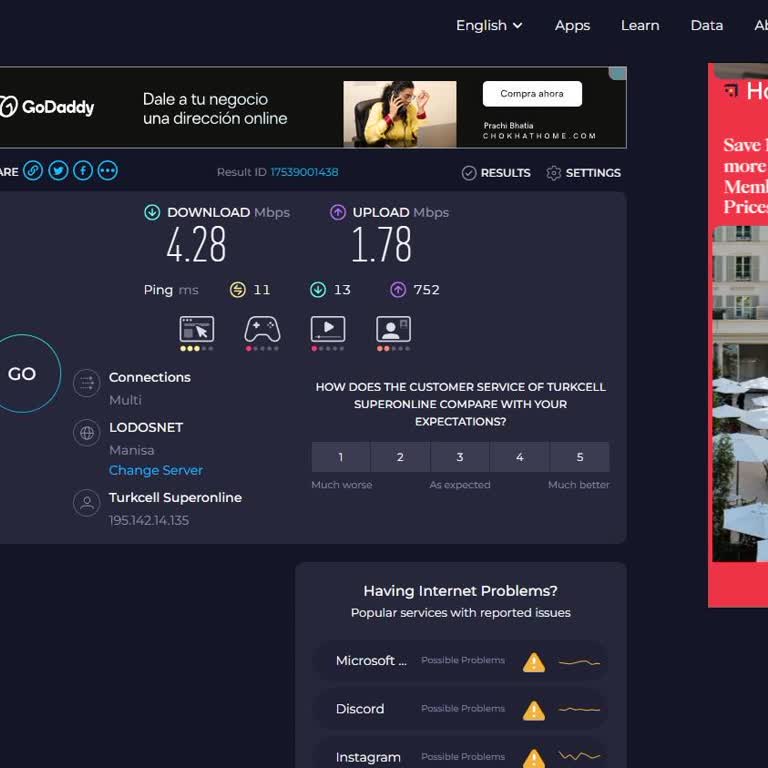Click the LODOSNET server name
Image resolution: width=768 pixels, height=768 pixels.
click(x=146, y=428)
